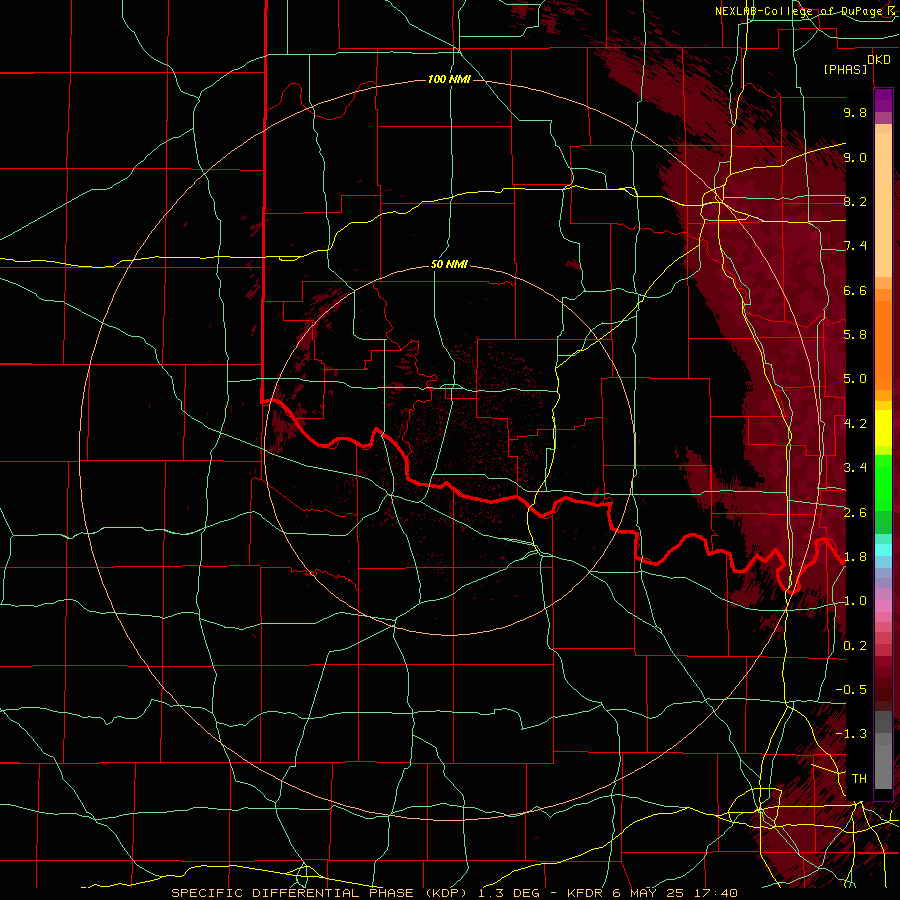Image resolution: width=900 pixels, height=900 pixels.
Task: Click the purple swatch atop the color scale
Action: tap(883, 100)
